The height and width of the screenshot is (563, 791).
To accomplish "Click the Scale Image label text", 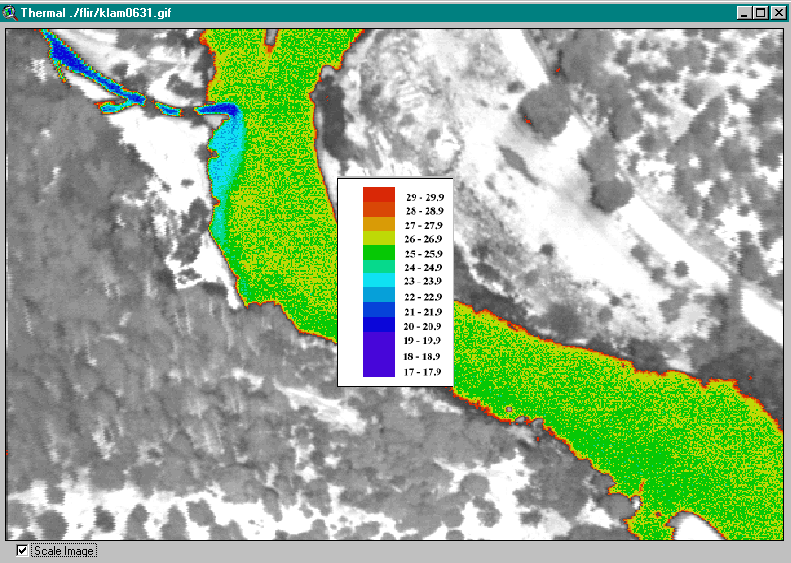I will click(64, 551).
